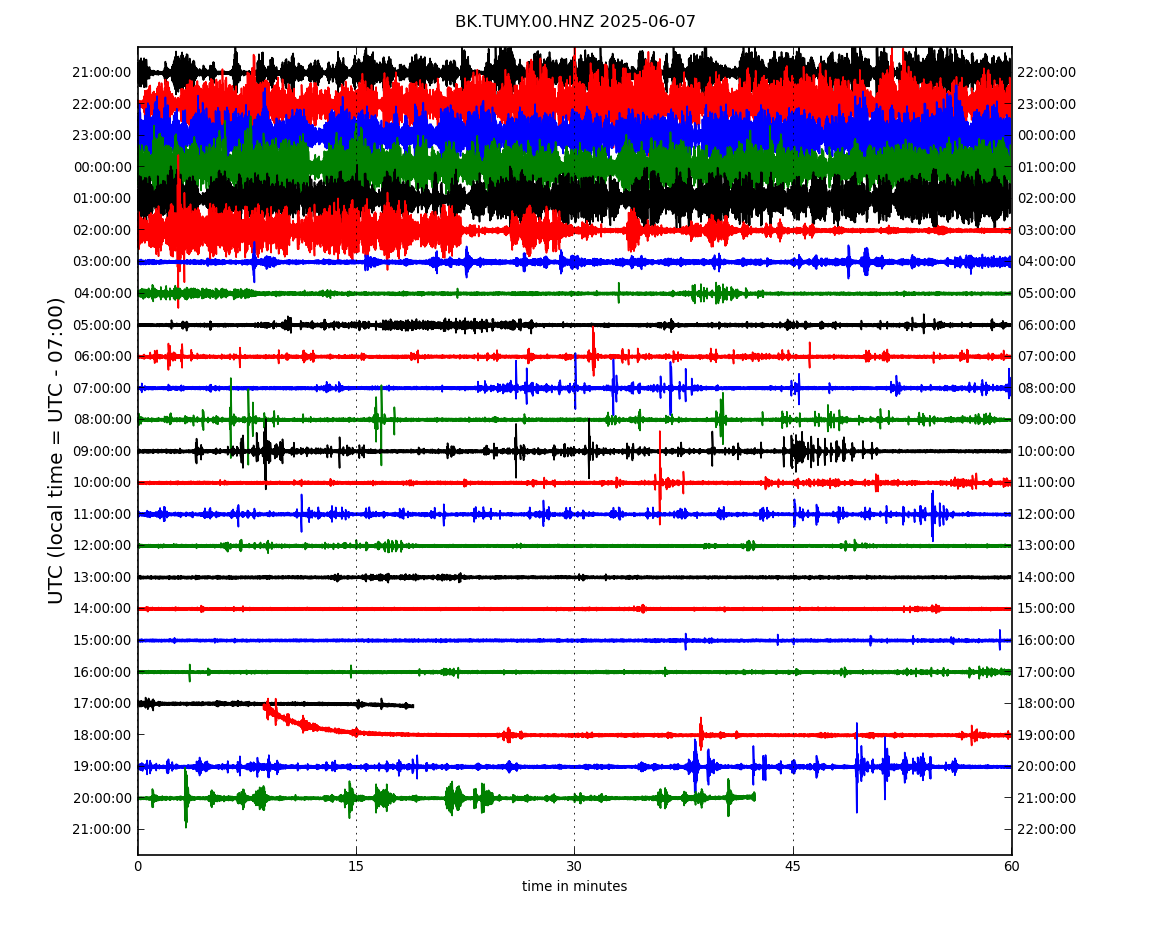Select left-axis UTC label 10:00:00
The height and width of the screenshot is (950, 1150).
tap(102, 483)
